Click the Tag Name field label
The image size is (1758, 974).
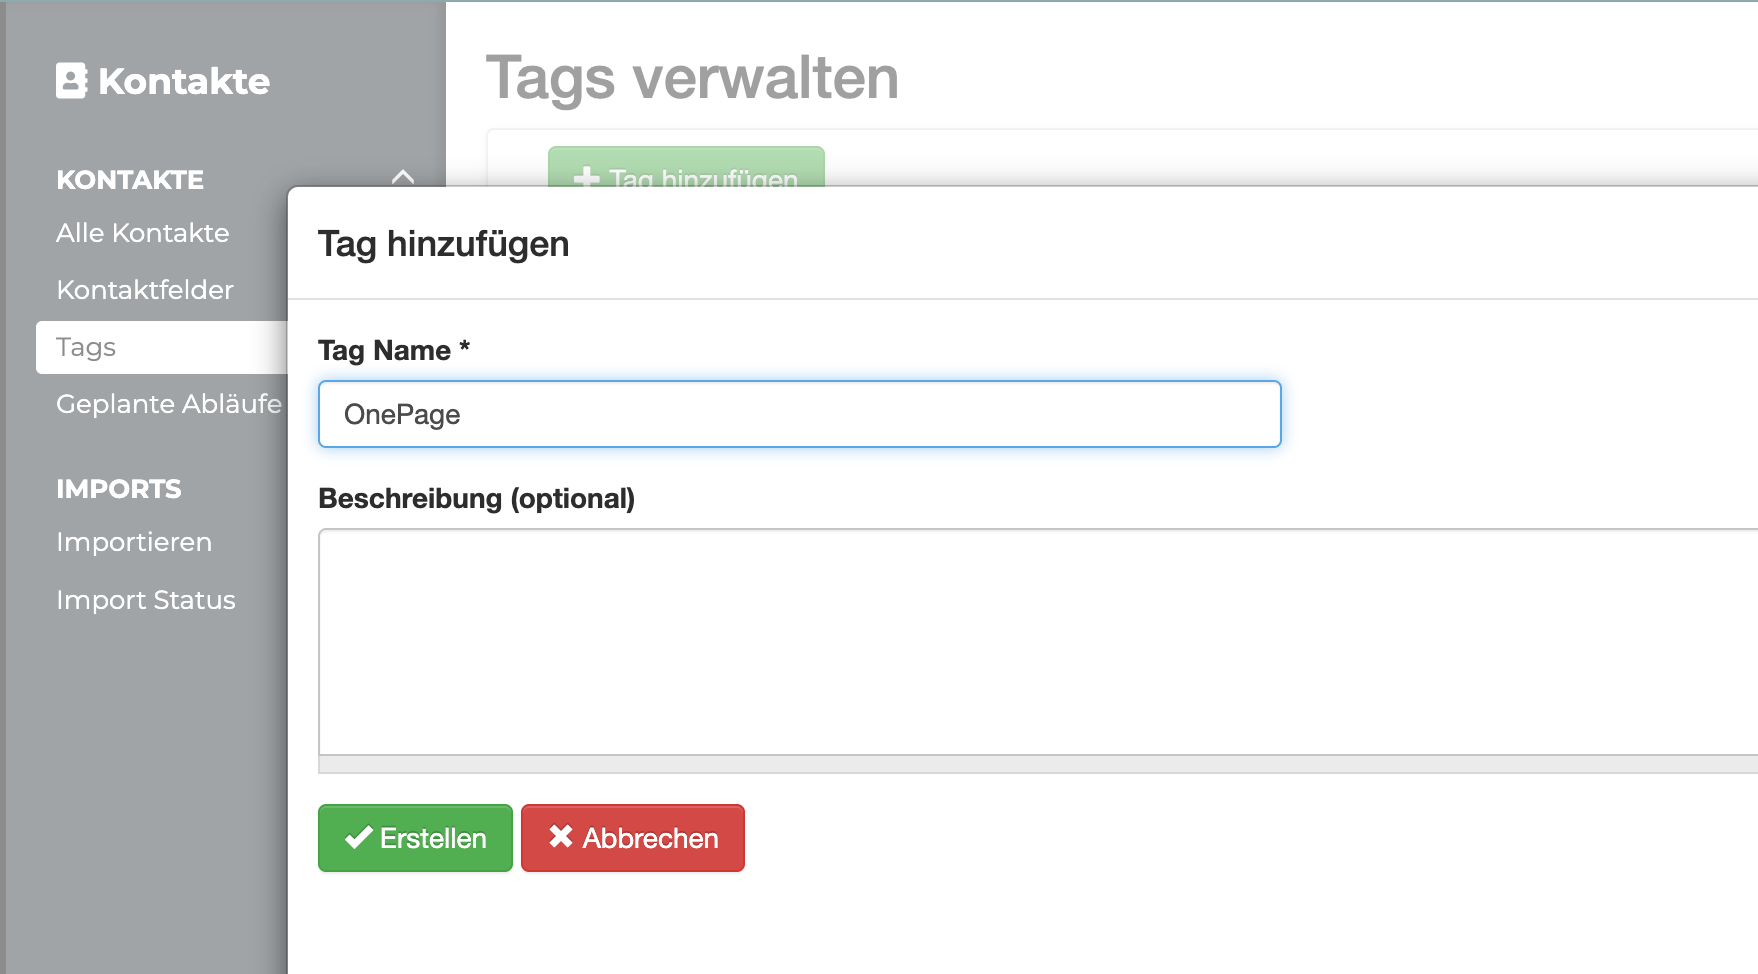tap(385, 351)
